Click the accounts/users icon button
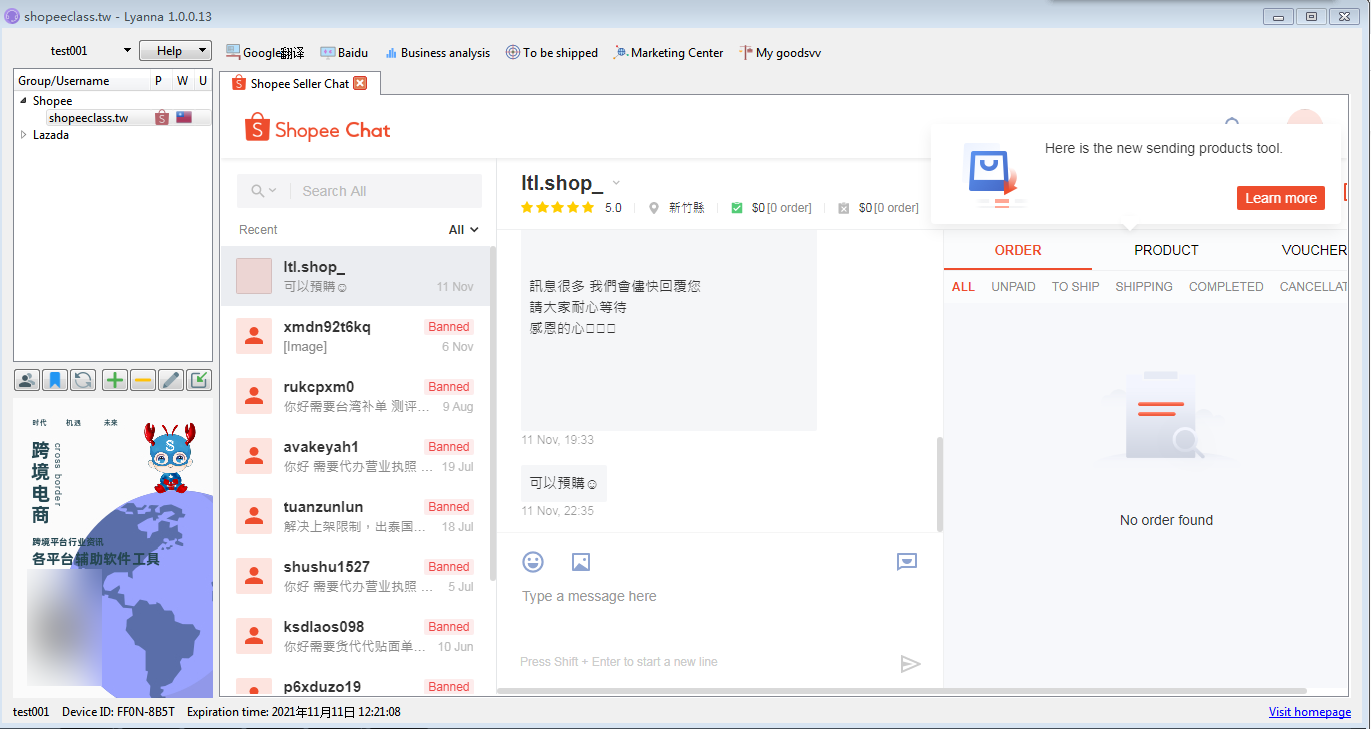1371x729 pixels. pos(27,380)
